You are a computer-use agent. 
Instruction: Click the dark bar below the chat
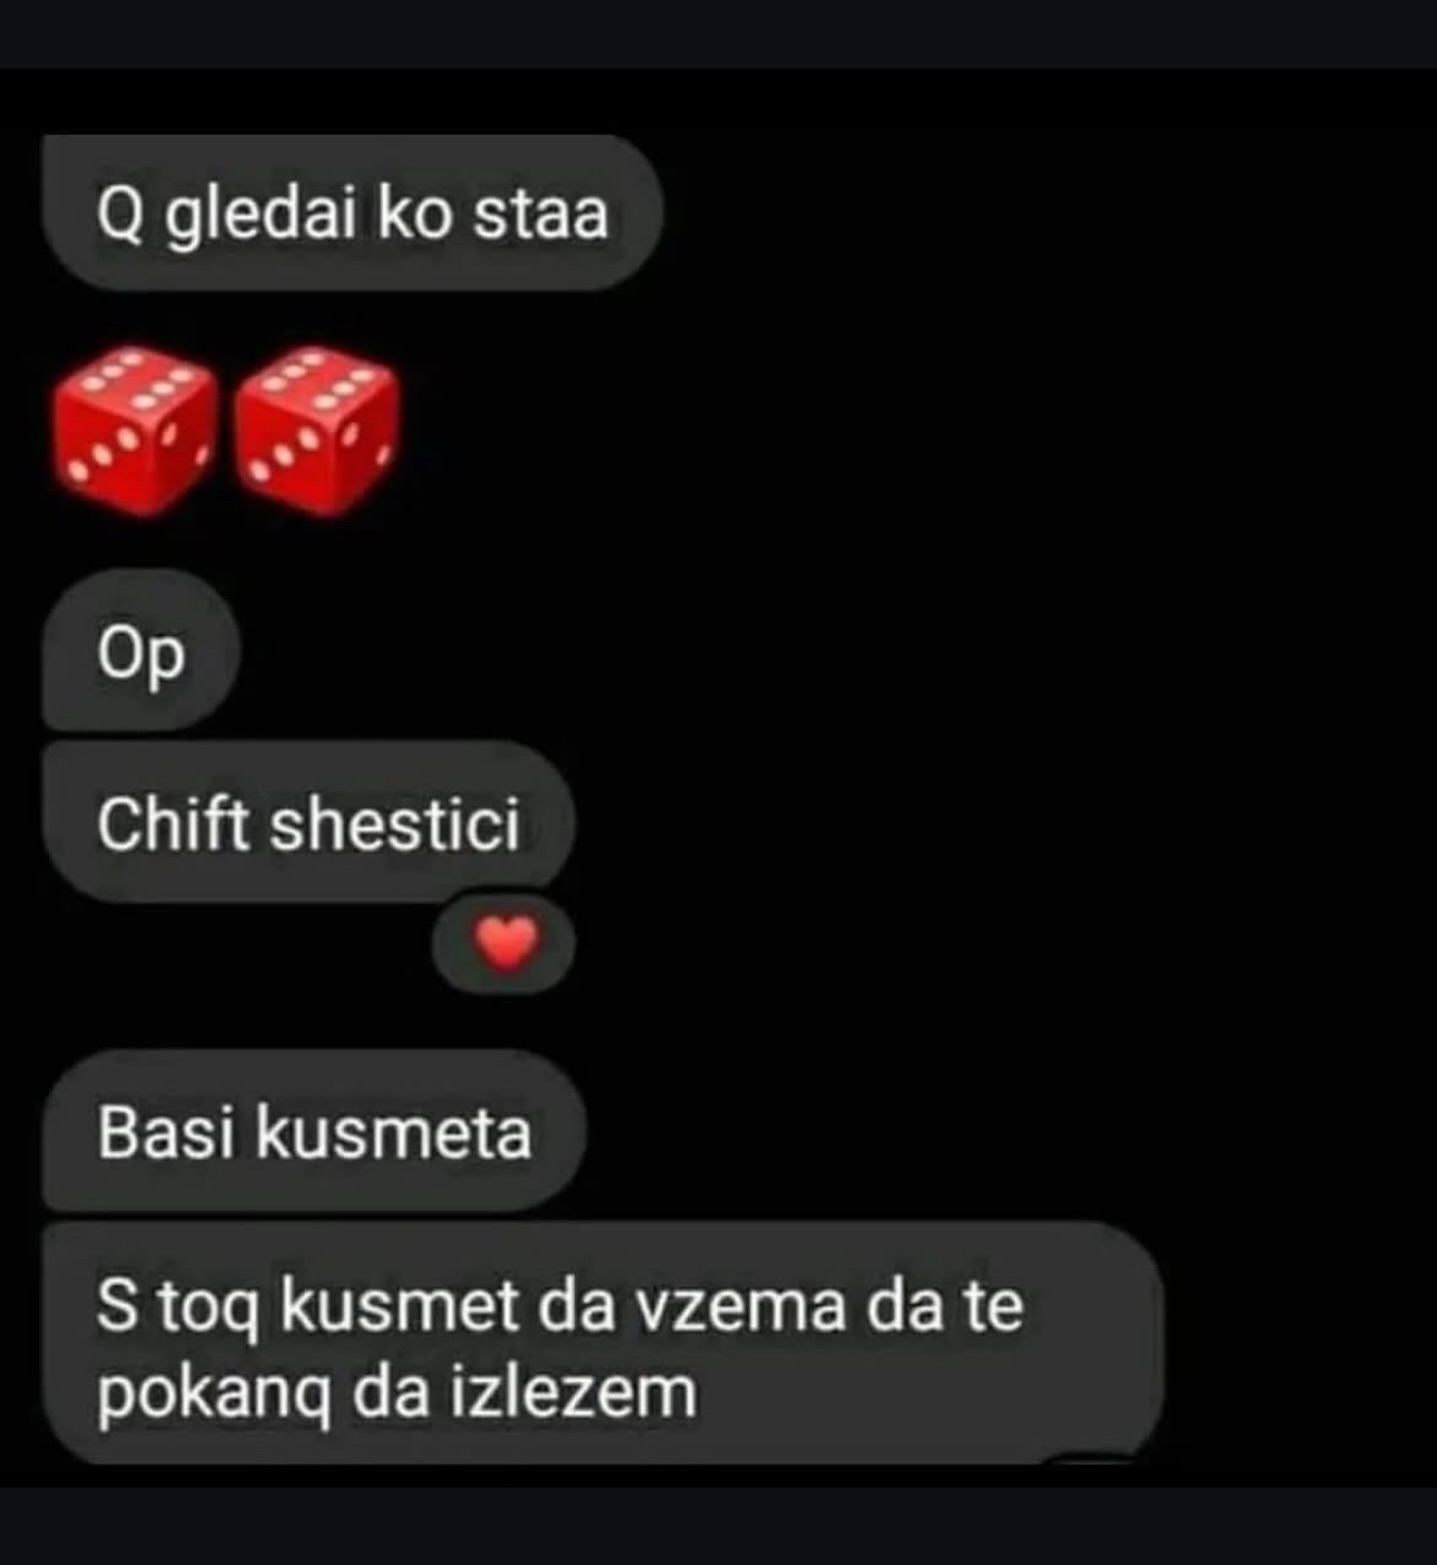(718, 1526)
